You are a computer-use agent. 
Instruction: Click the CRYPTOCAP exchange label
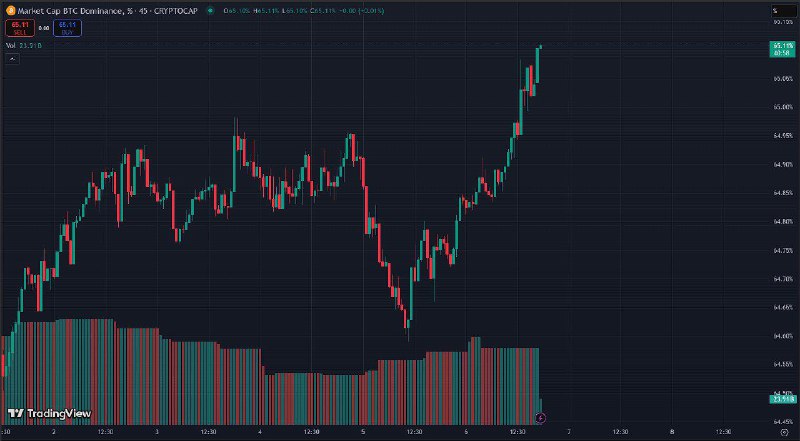pos(176,10)
